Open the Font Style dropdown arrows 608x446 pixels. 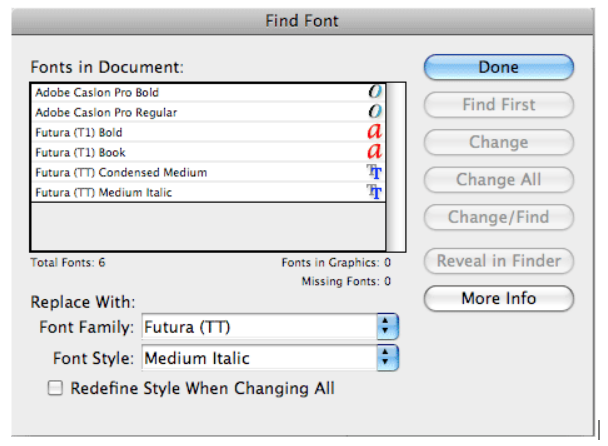pyautogui.click(x=387, y=358)
